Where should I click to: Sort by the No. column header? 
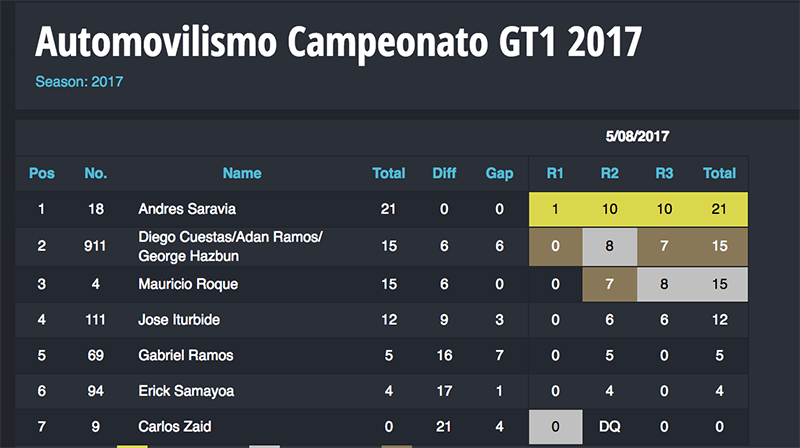click(x=95, y=173)
